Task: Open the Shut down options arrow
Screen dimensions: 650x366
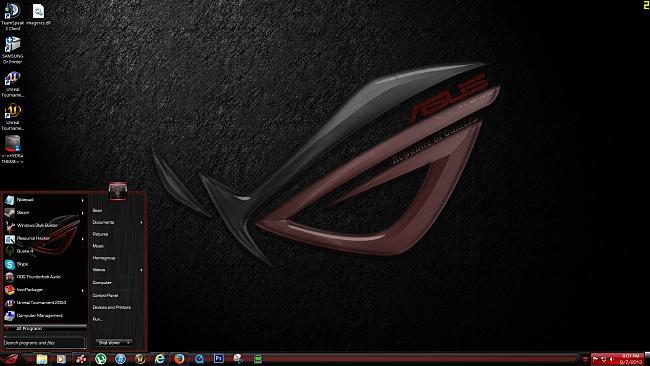Action: [x=128, y=343]
